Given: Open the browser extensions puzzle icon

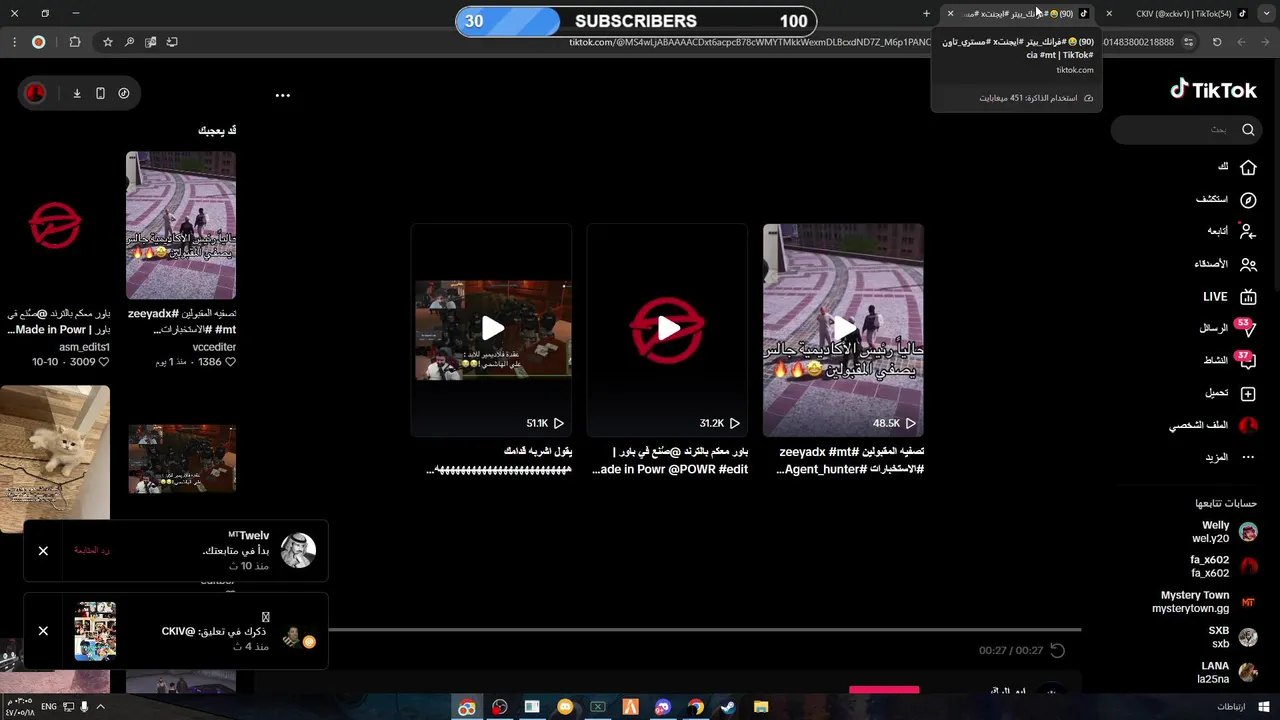Looking at the screenshot, I should 75,42.
